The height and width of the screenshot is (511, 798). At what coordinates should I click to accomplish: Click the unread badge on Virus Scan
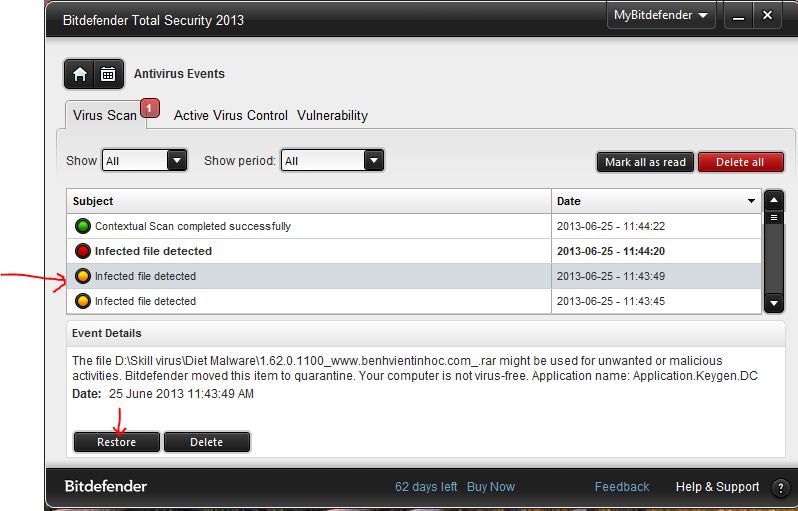[x=150, y=108]
